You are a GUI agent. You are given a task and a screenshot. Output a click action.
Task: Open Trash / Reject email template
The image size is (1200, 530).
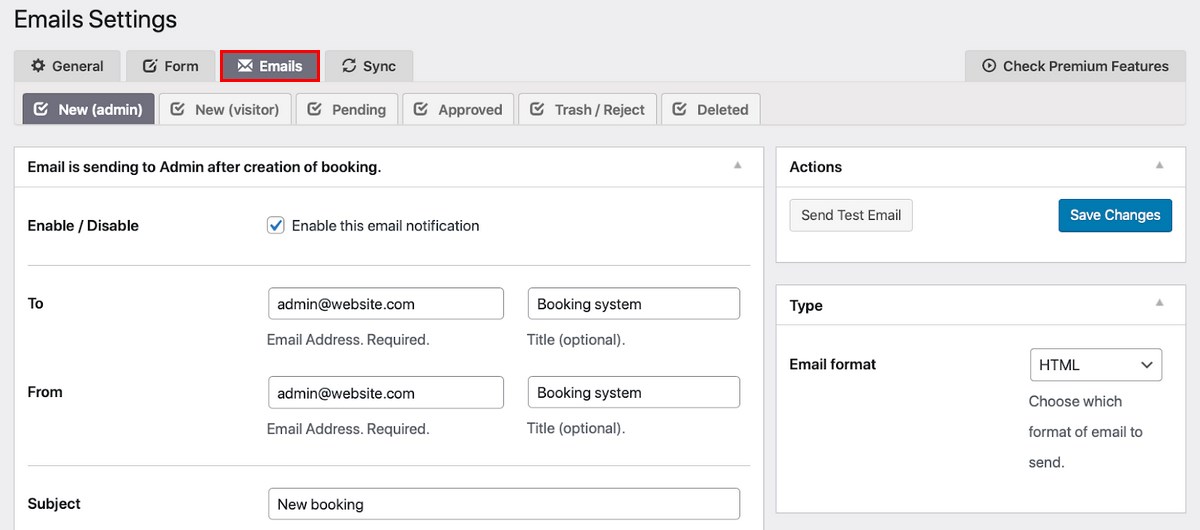click(588, 109)
